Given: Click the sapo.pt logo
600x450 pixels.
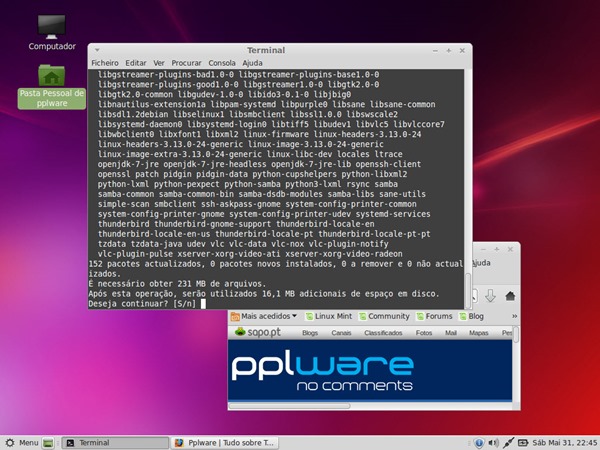Looking at the screenshot, I should (258, 332).
